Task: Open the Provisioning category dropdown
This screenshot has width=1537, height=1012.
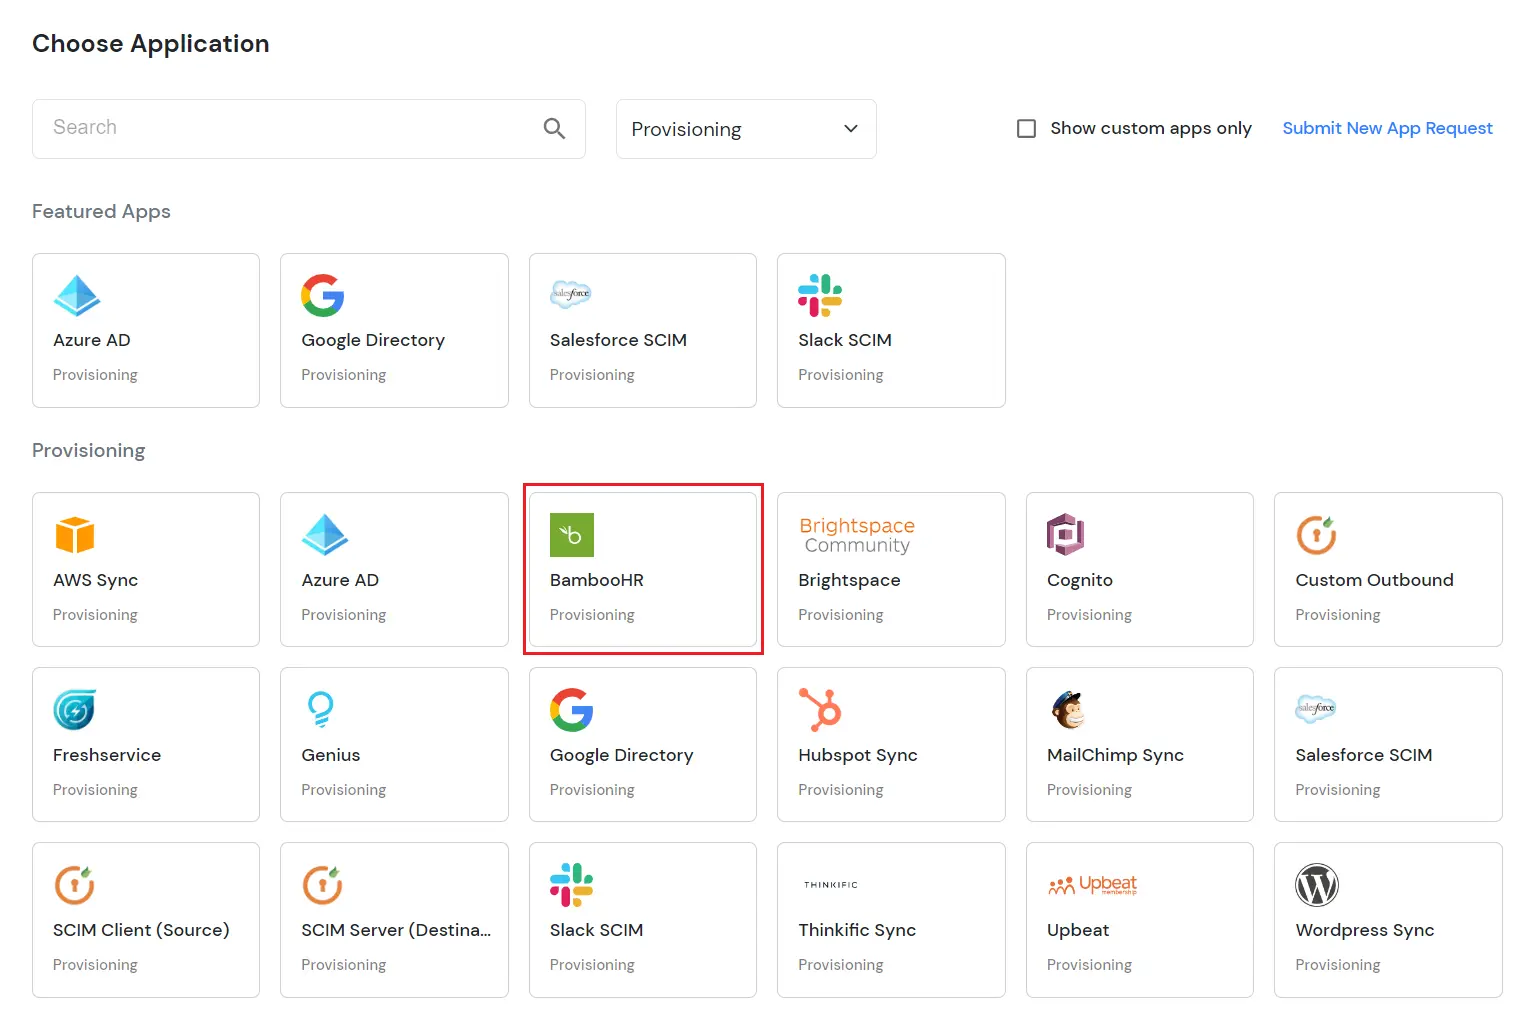Action: click(746, 129)
